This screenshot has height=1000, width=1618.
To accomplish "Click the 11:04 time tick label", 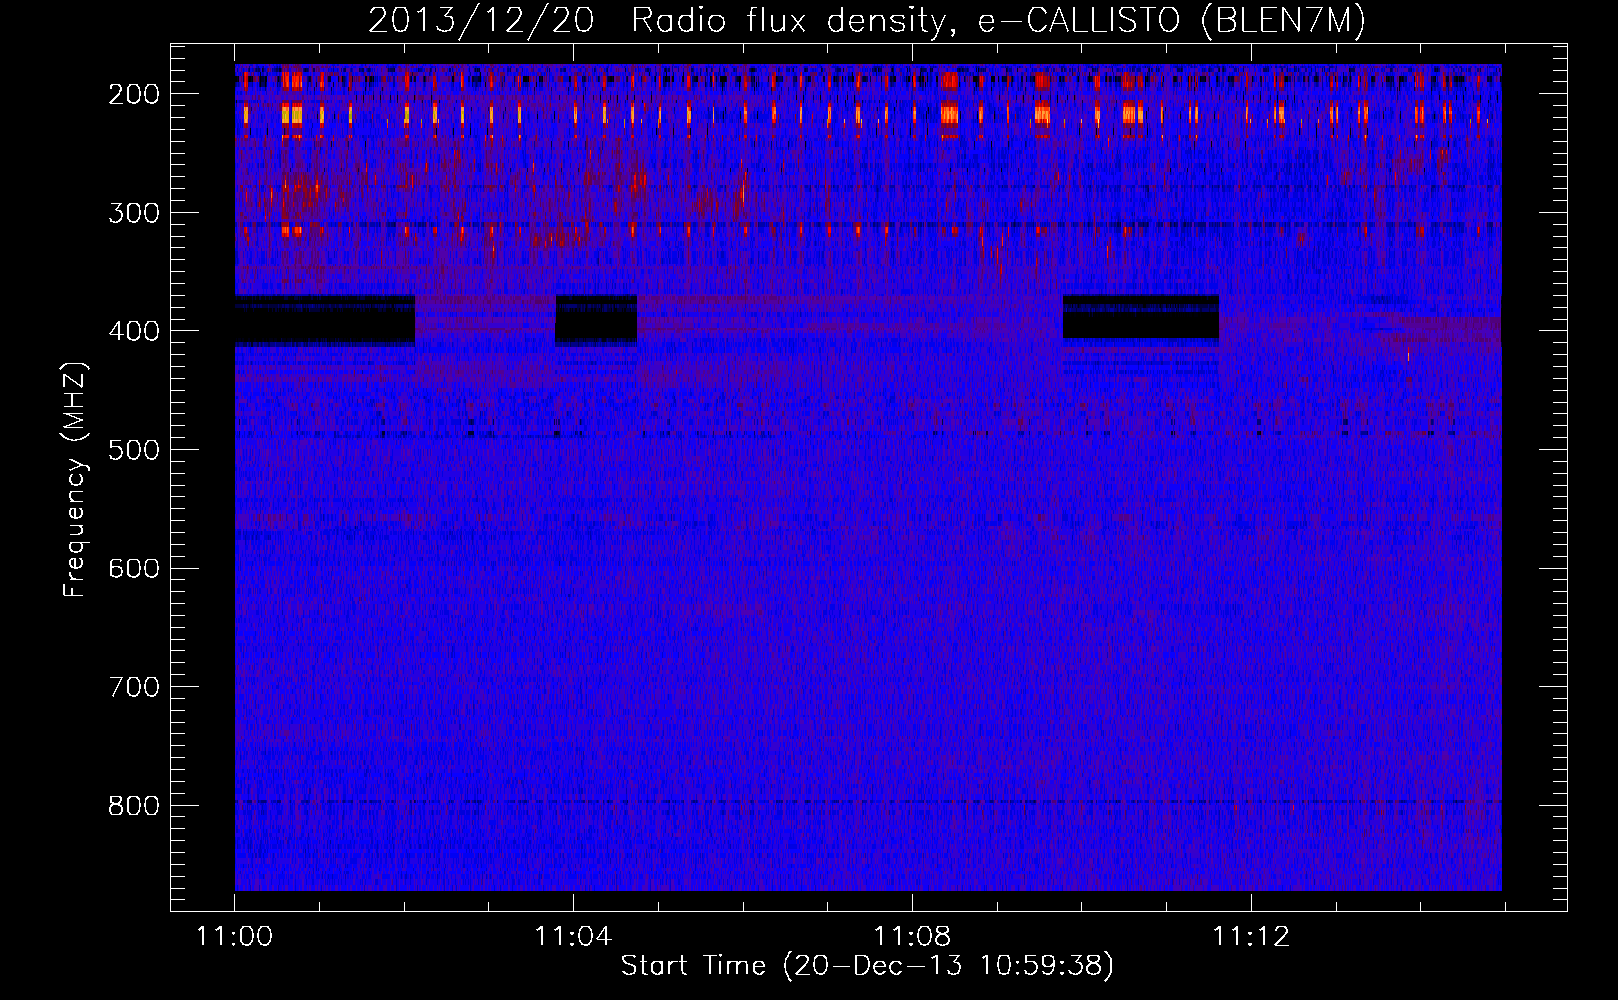I will pos(573,937).
